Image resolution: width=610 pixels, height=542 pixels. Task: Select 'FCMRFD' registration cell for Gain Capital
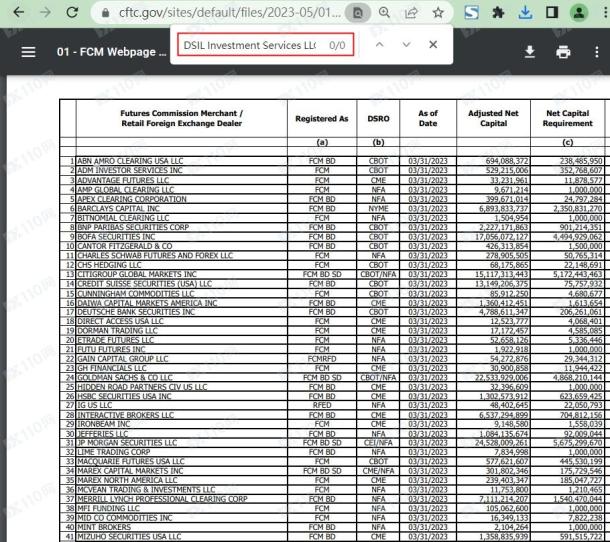point(322,358)
